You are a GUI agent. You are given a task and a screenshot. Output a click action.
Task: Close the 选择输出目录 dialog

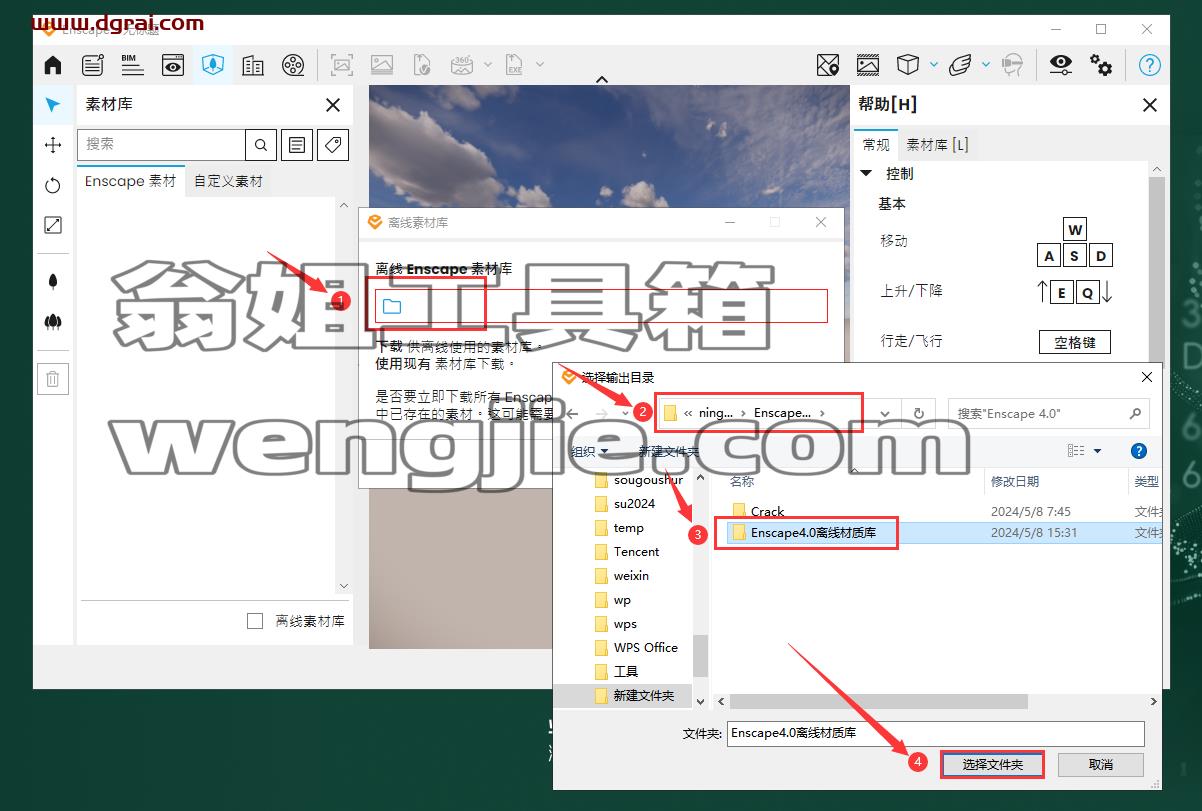tap(1146, 377)
